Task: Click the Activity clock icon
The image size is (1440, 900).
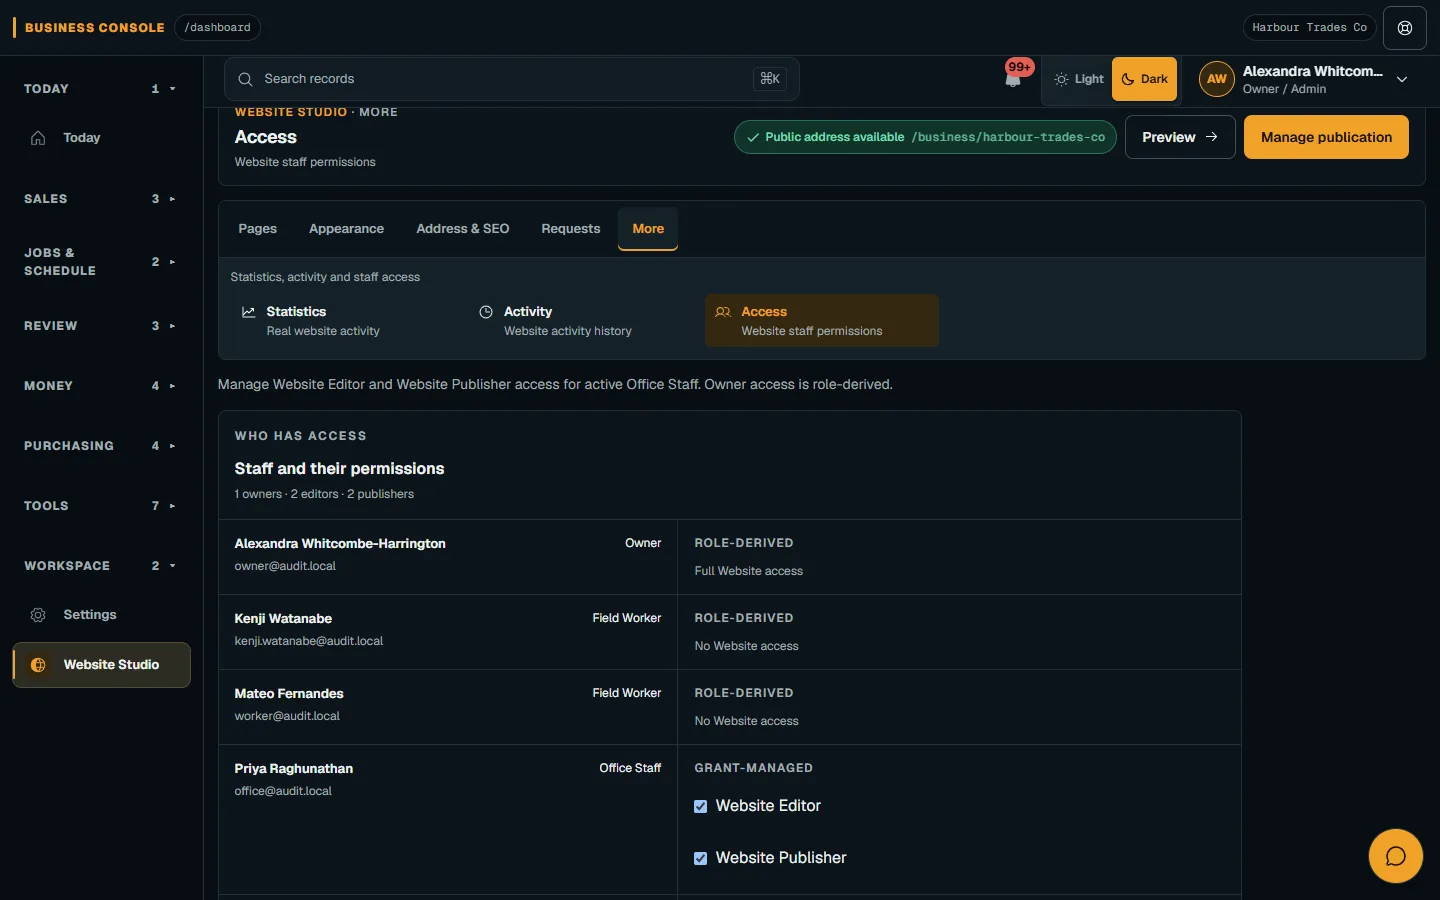Action: click(486, 312)
